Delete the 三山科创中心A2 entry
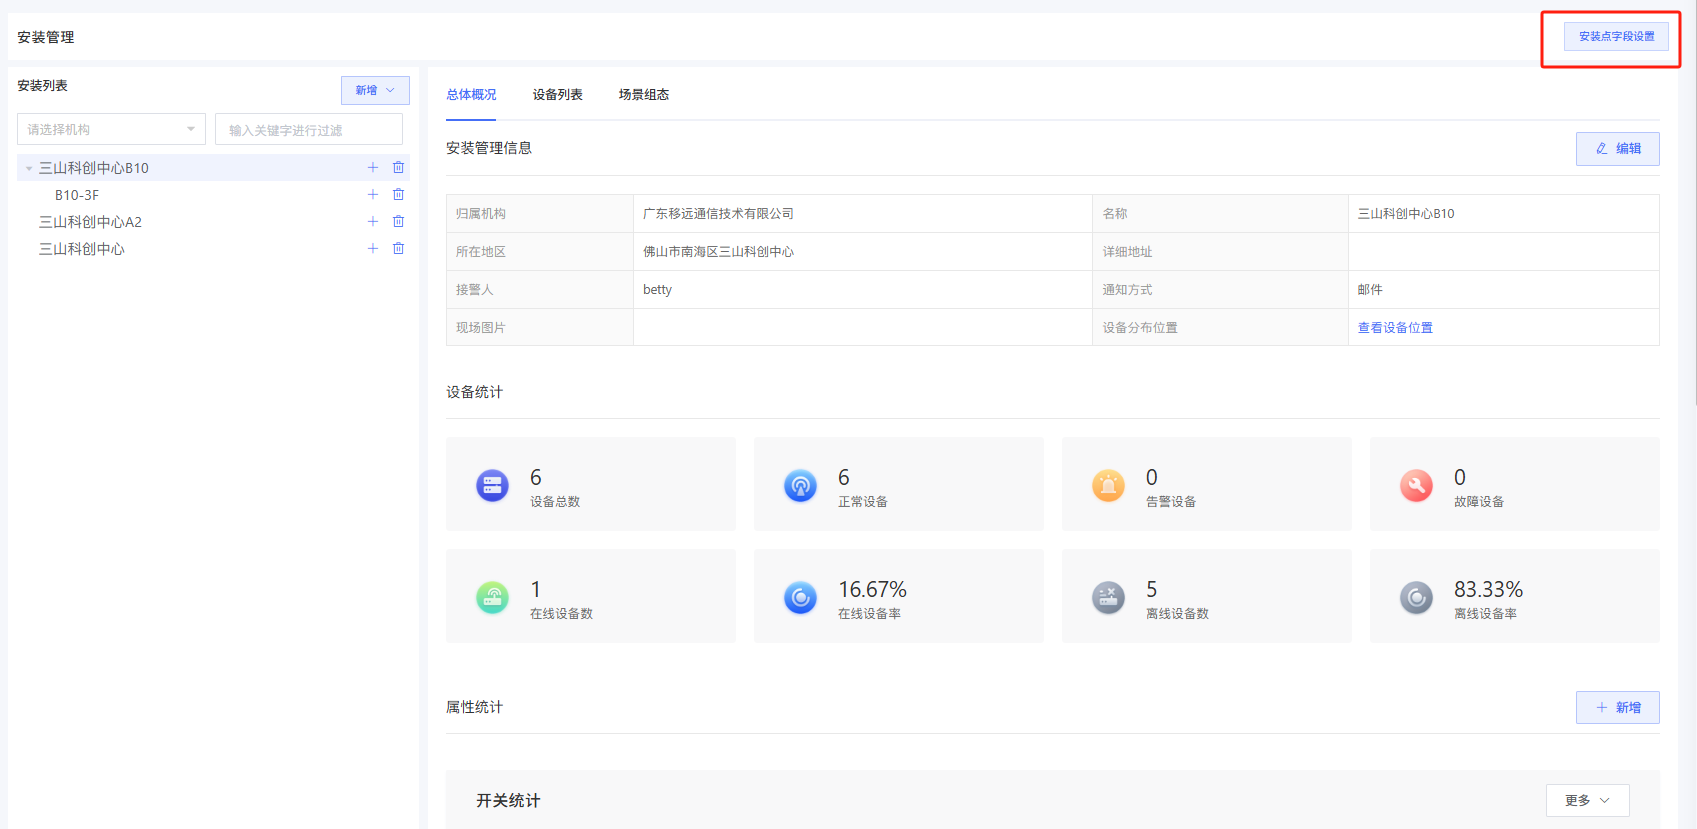 pos(398,222)
